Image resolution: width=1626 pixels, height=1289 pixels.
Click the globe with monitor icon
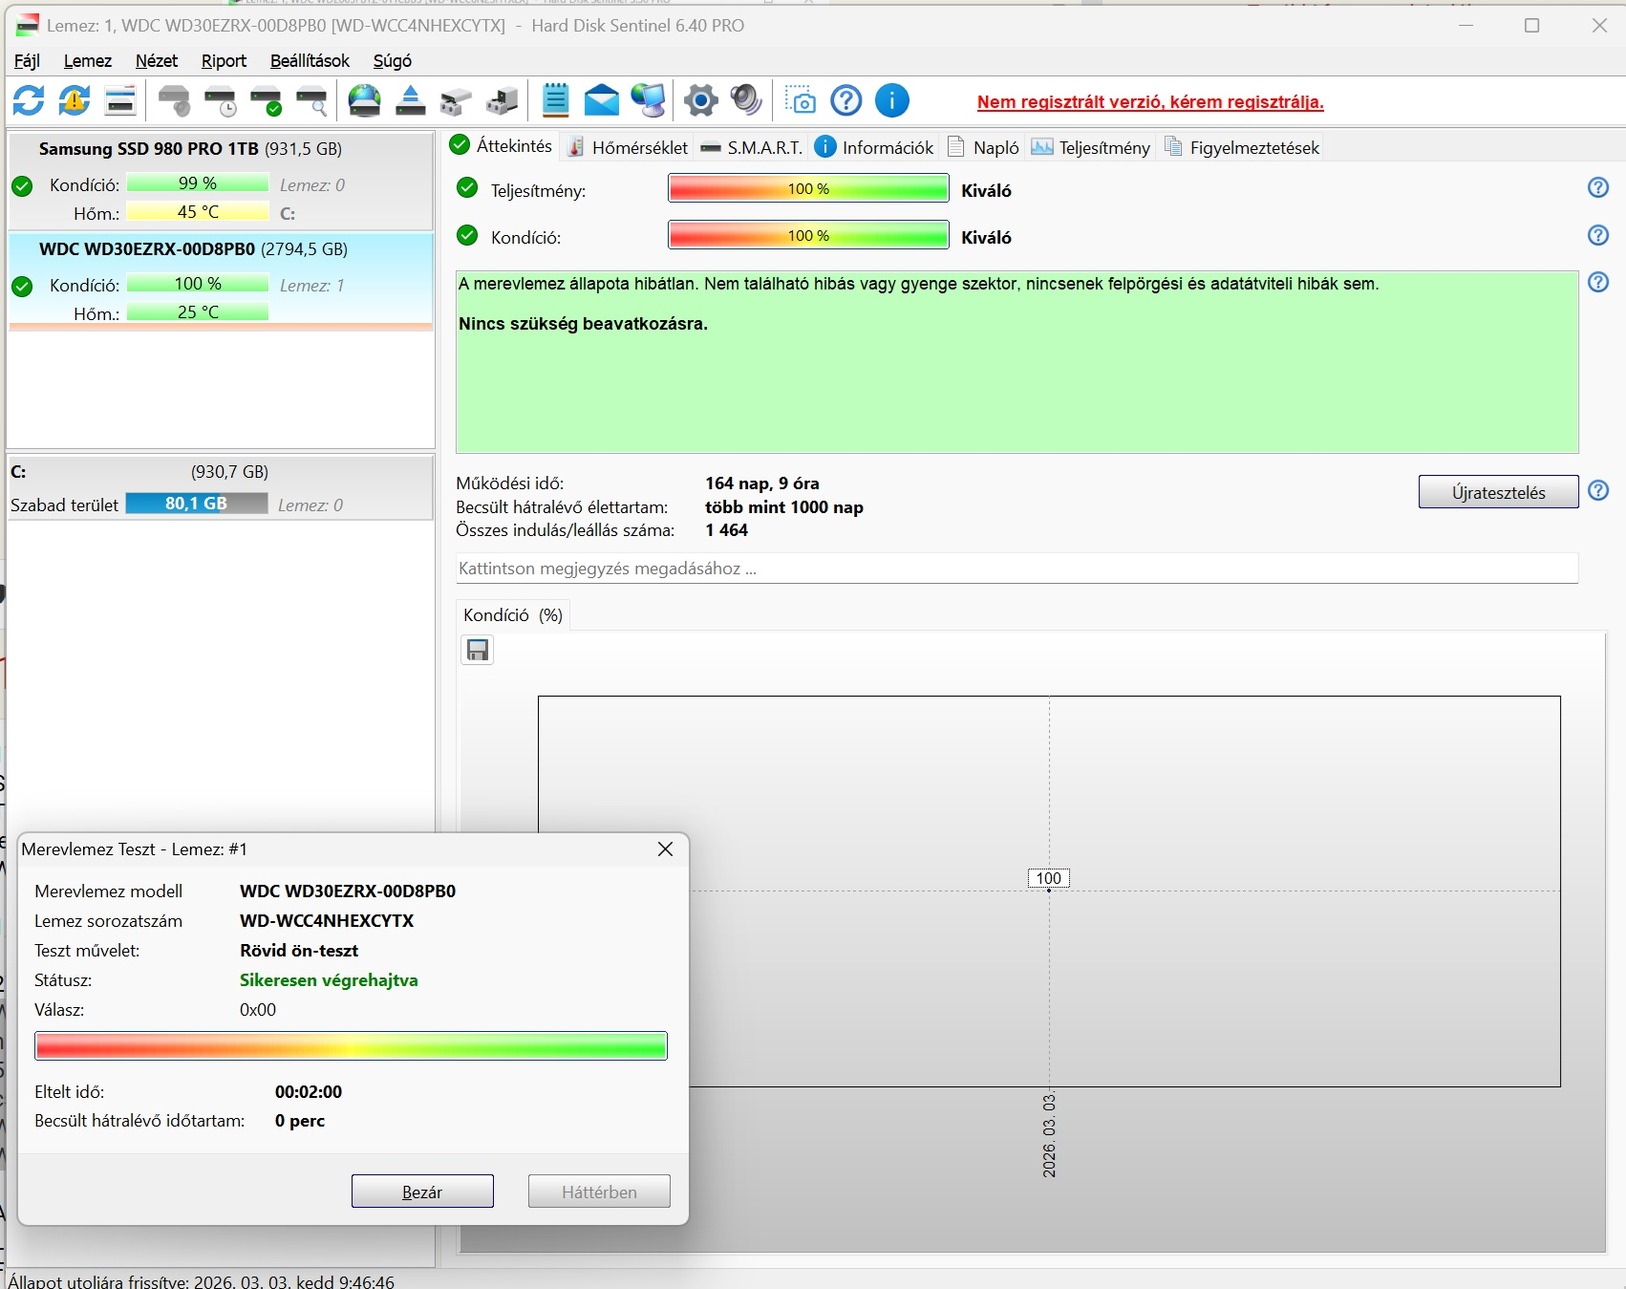(648, 101)
